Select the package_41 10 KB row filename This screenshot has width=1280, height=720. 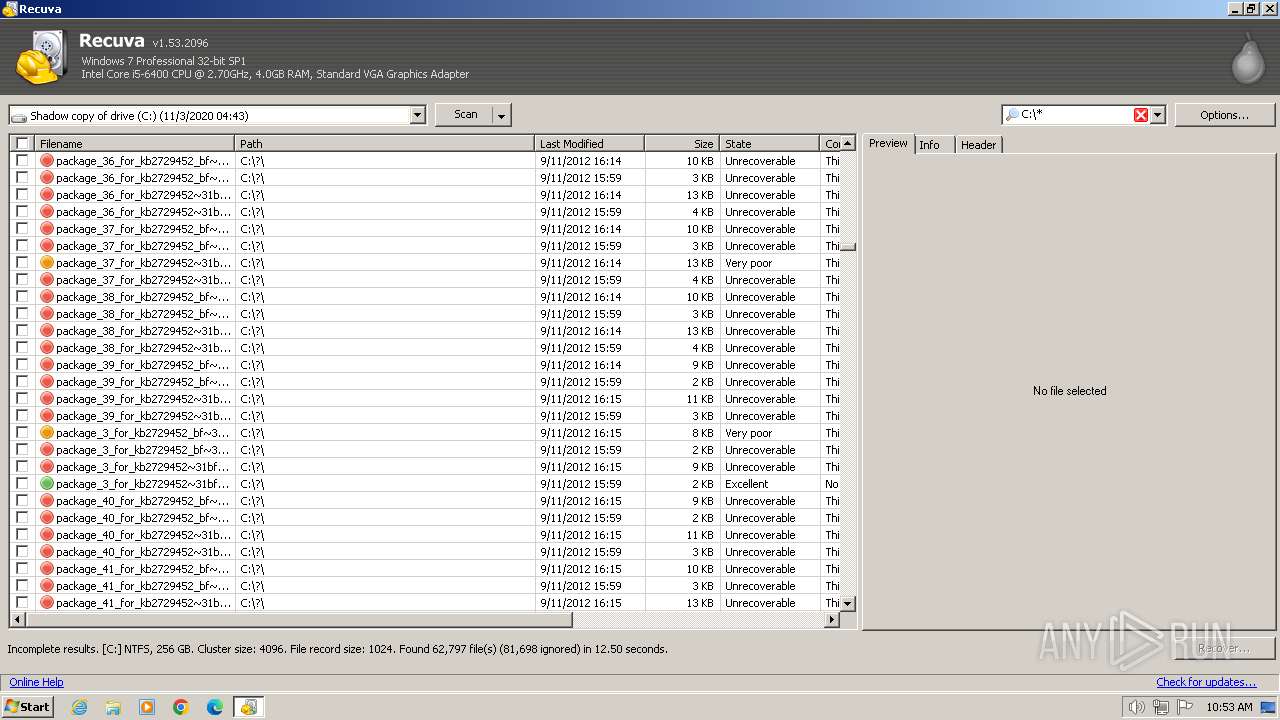(142, 569)
